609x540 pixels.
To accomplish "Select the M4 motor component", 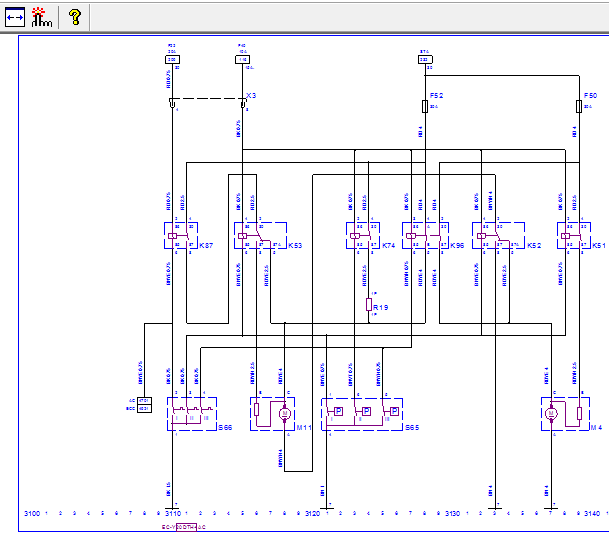I will tap(566, 414).
